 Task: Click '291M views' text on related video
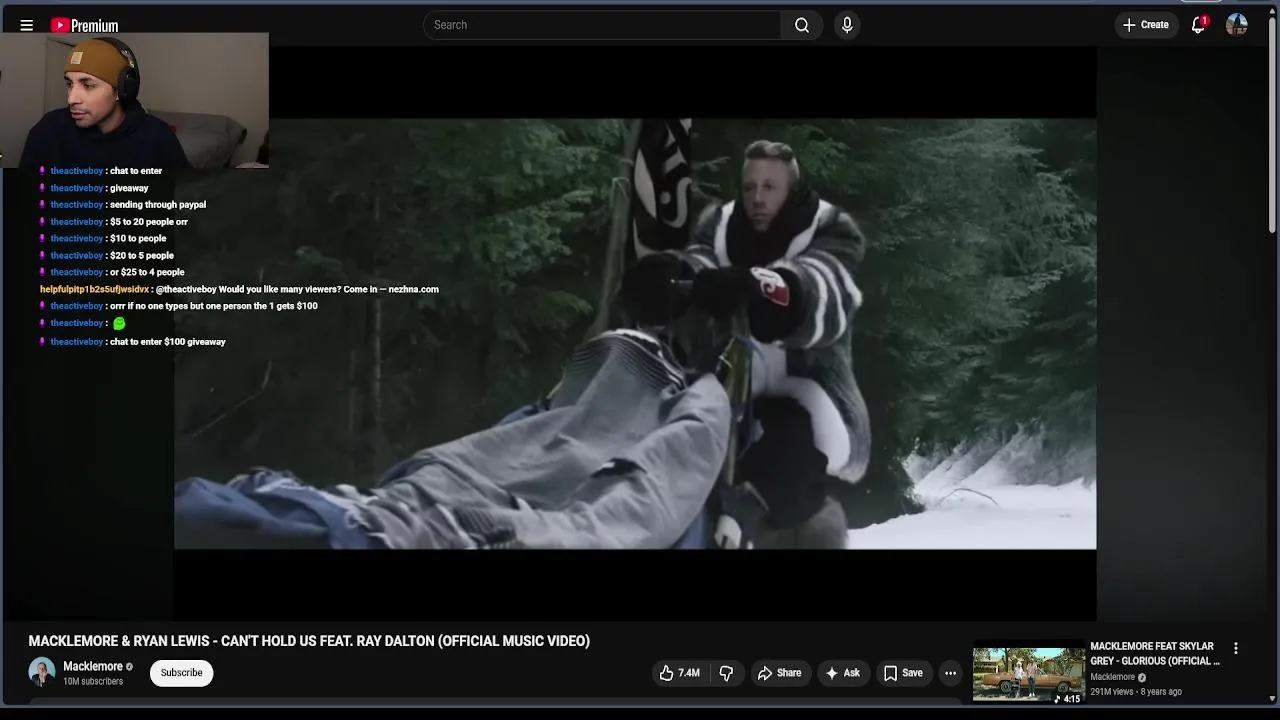[x=1112, y=692]
